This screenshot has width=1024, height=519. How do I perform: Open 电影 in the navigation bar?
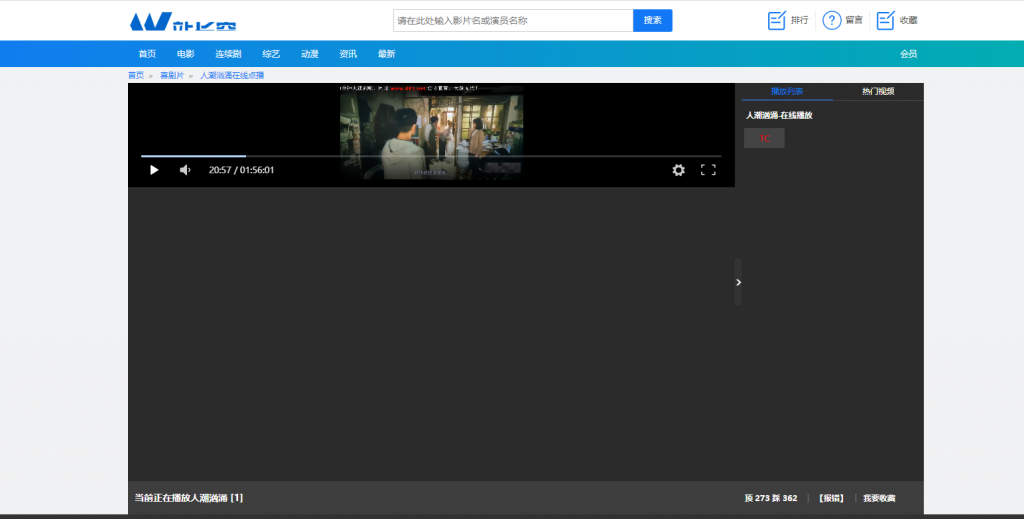186,54
